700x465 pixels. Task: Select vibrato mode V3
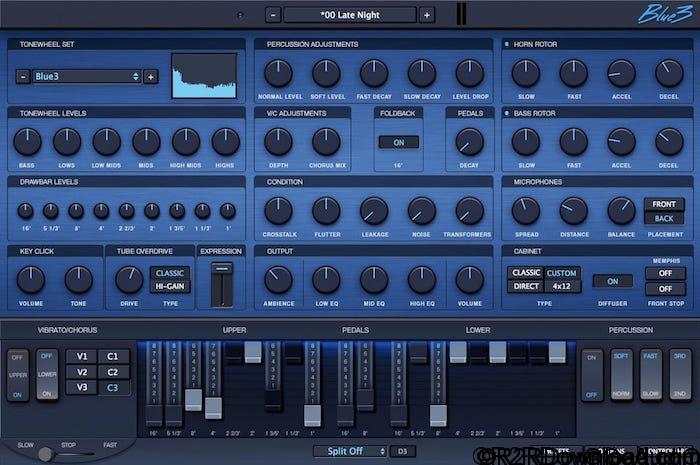(82, 387)
